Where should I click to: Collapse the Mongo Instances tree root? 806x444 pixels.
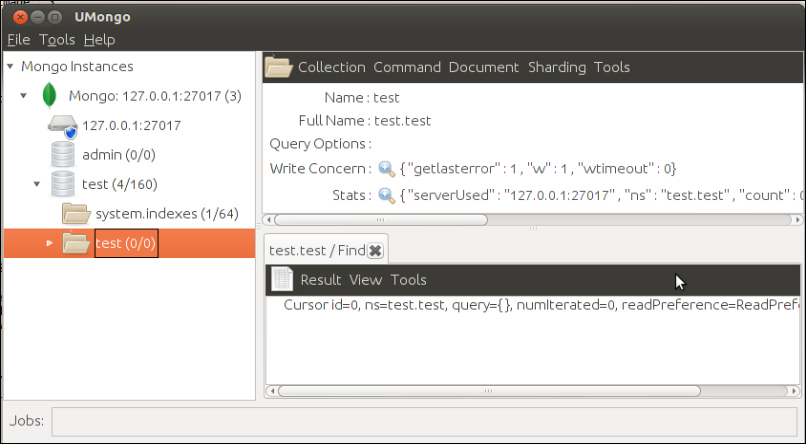10,66
